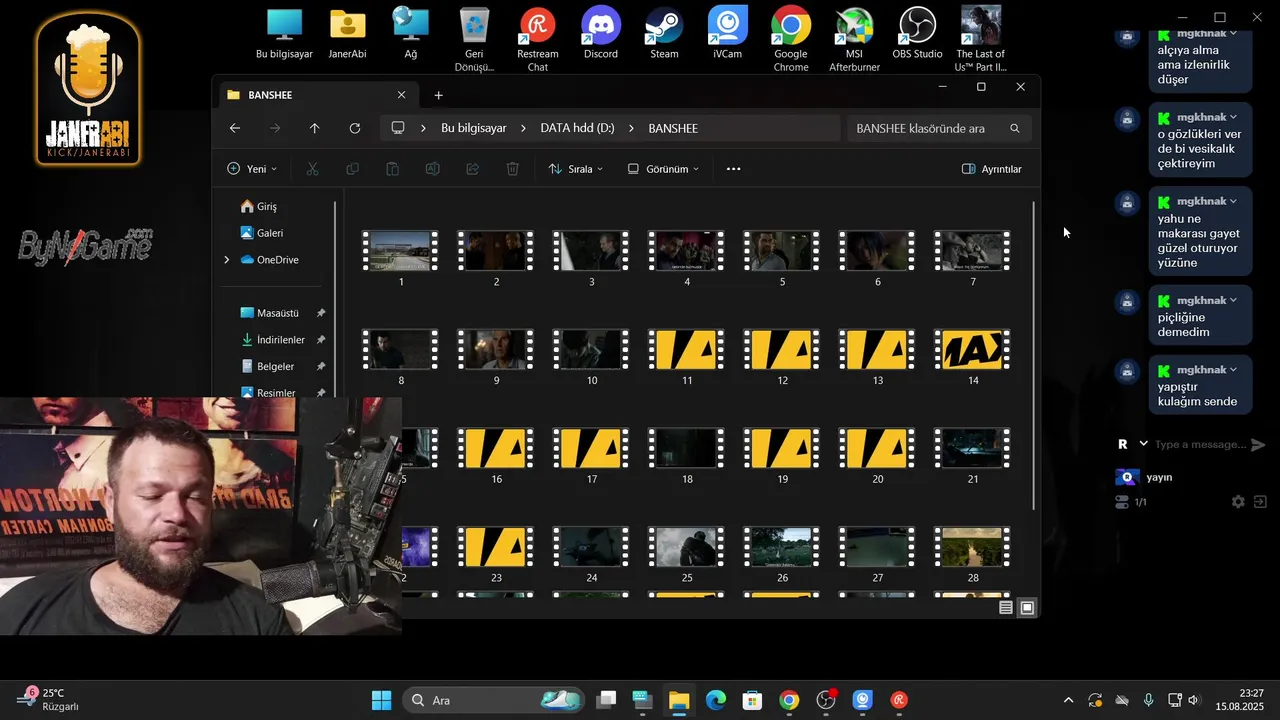Launch MSI Afterburner desktop shortcut
The height and width of the screenshot is (720, 1280).
pos(854,40)
